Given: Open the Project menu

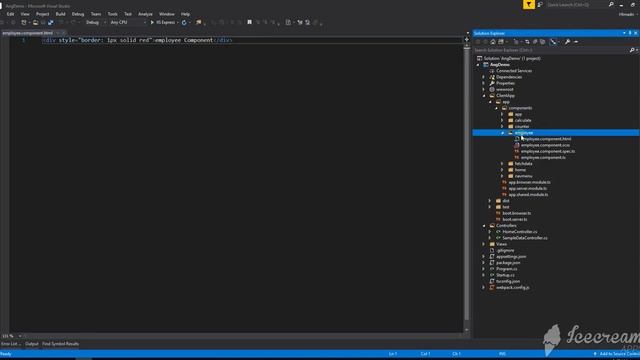Looking at the screenshot, I should pyautogui.click(x=42, y=14).
